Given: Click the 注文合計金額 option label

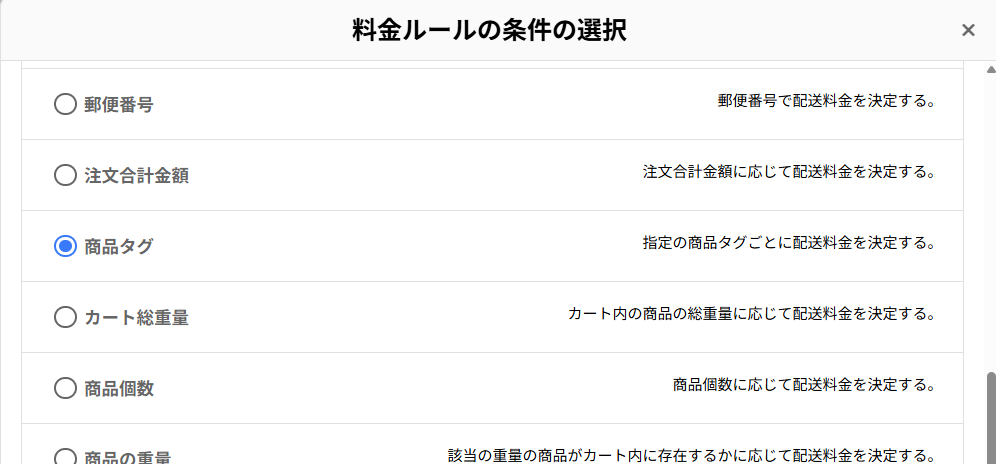Looking at the screenshot, I should [137, 175].
